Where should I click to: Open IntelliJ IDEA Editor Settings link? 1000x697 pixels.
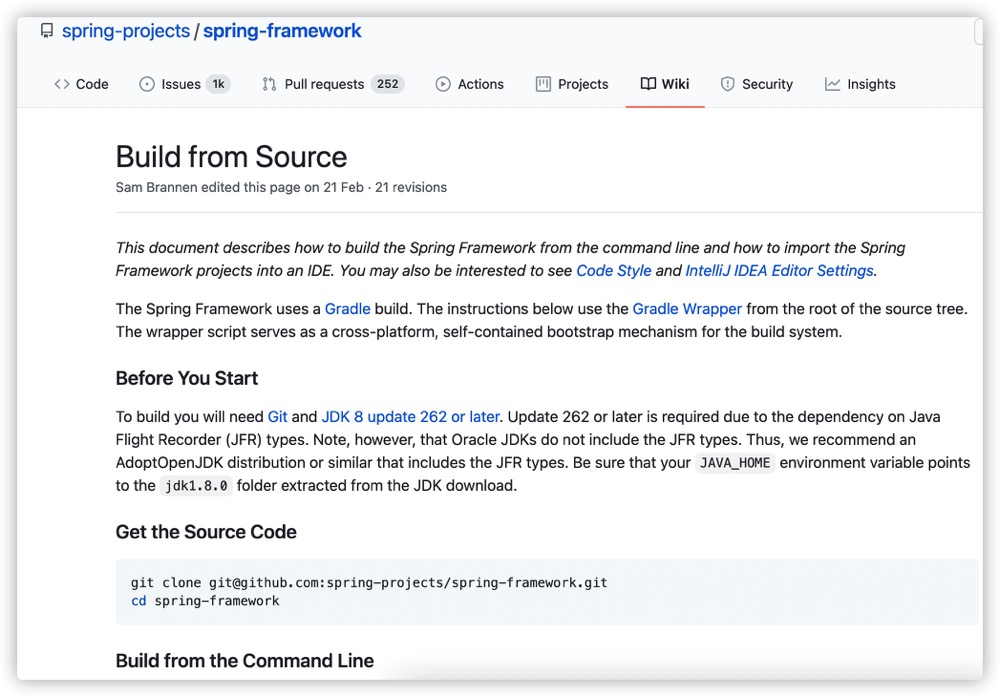point(779,270)
